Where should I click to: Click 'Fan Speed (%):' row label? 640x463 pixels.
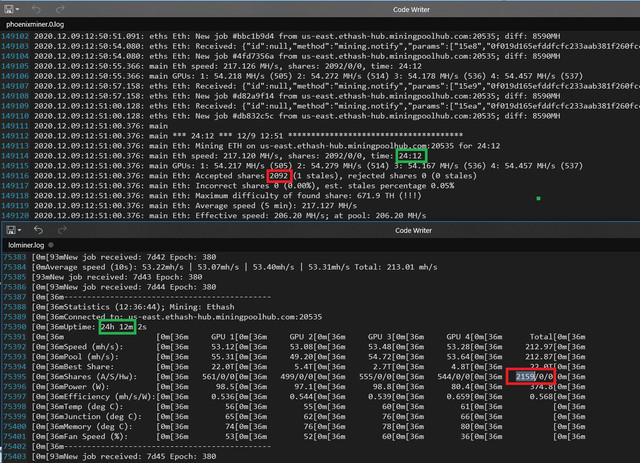tap(97, 436)
